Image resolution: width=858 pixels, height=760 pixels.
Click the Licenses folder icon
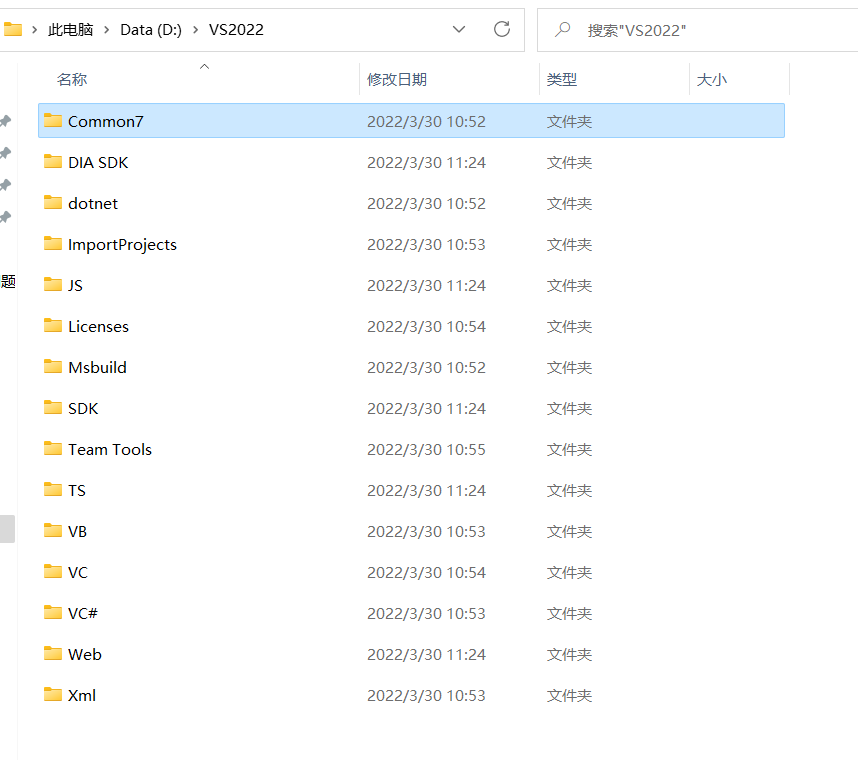click(53, 326)
